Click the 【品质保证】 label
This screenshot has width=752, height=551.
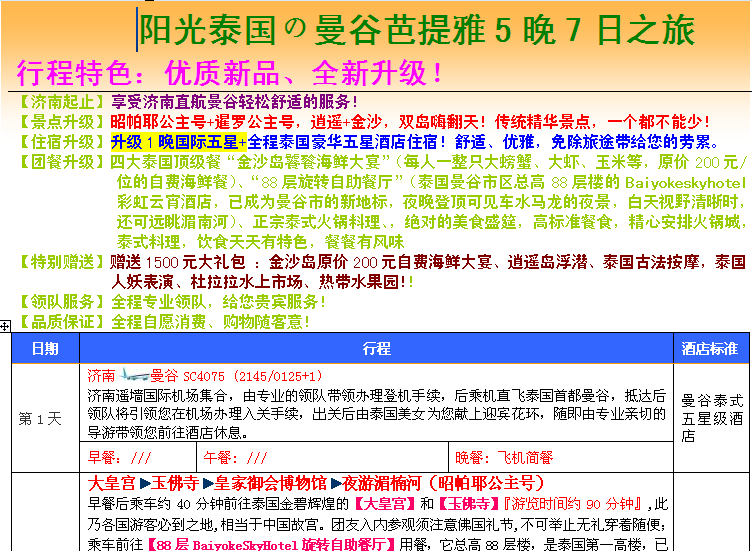tap(62, 322)
